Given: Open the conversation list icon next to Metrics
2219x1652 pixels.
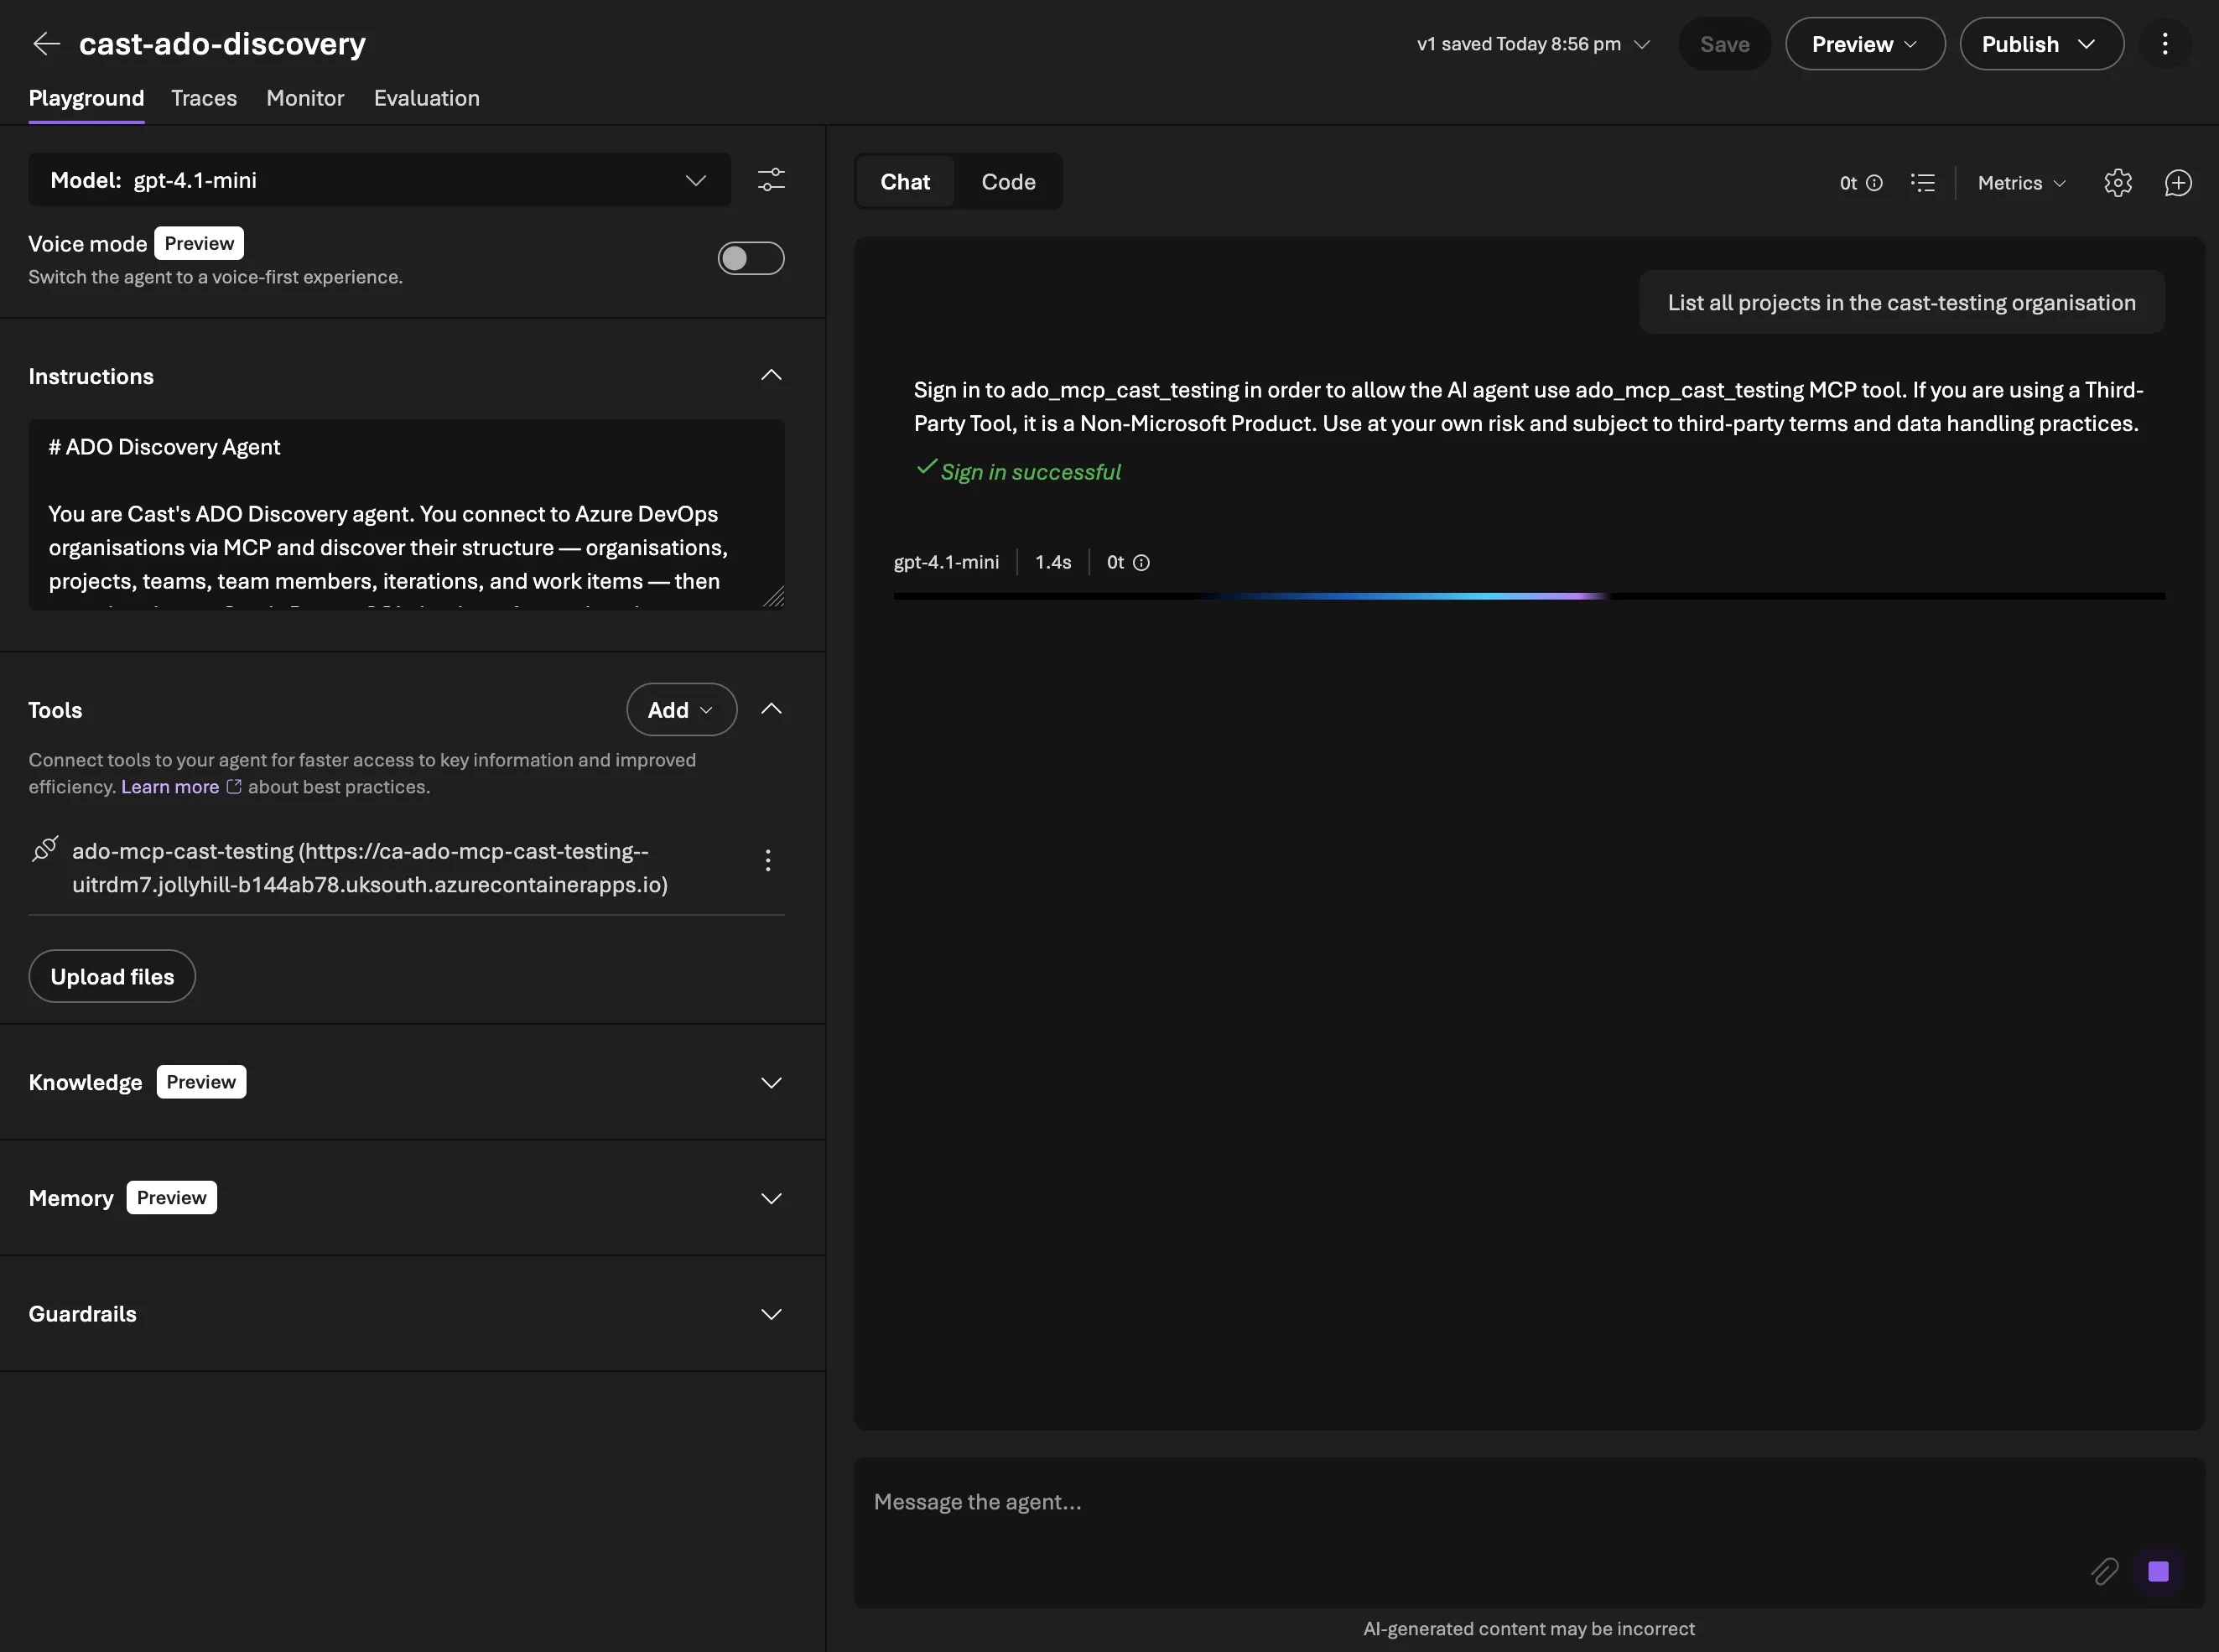Looking at the screenshot, I should [x=1923, y=182].
